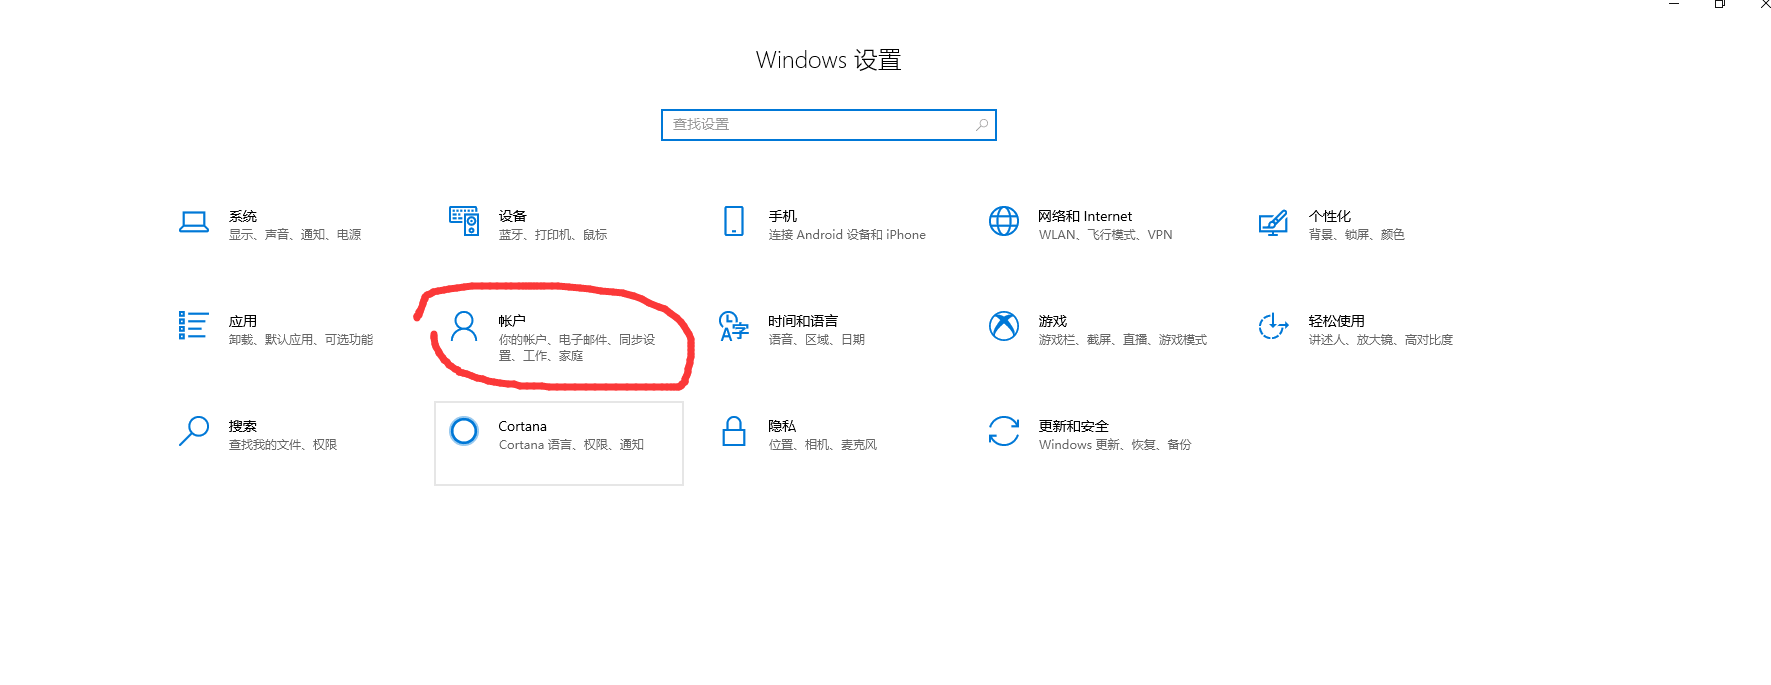The width and height of the screenshot is (1771, 685).
Task: Open the 个性化 paintbrush icon
Action: pos(1273,222)
